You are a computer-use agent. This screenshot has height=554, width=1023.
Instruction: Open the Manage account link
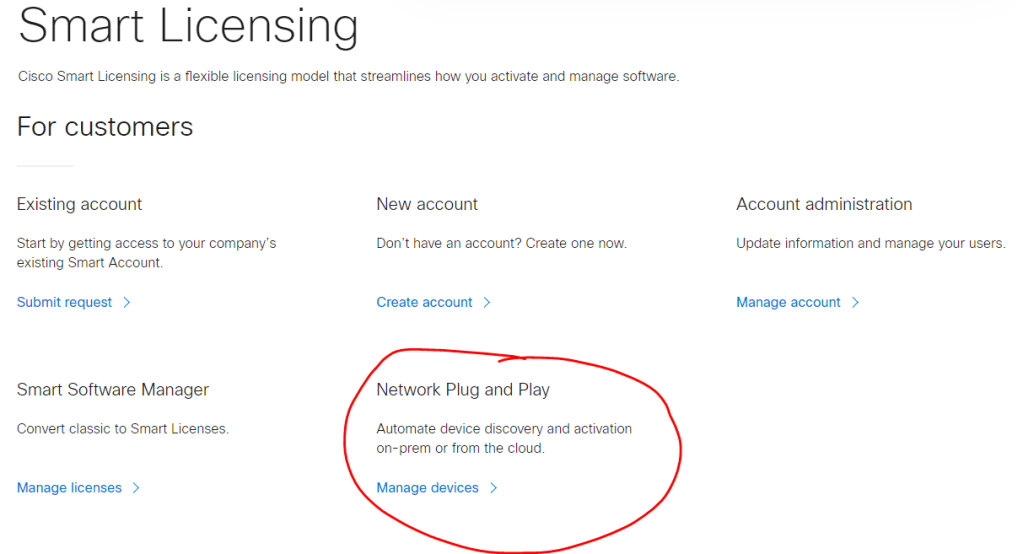(x=788, y=302)
